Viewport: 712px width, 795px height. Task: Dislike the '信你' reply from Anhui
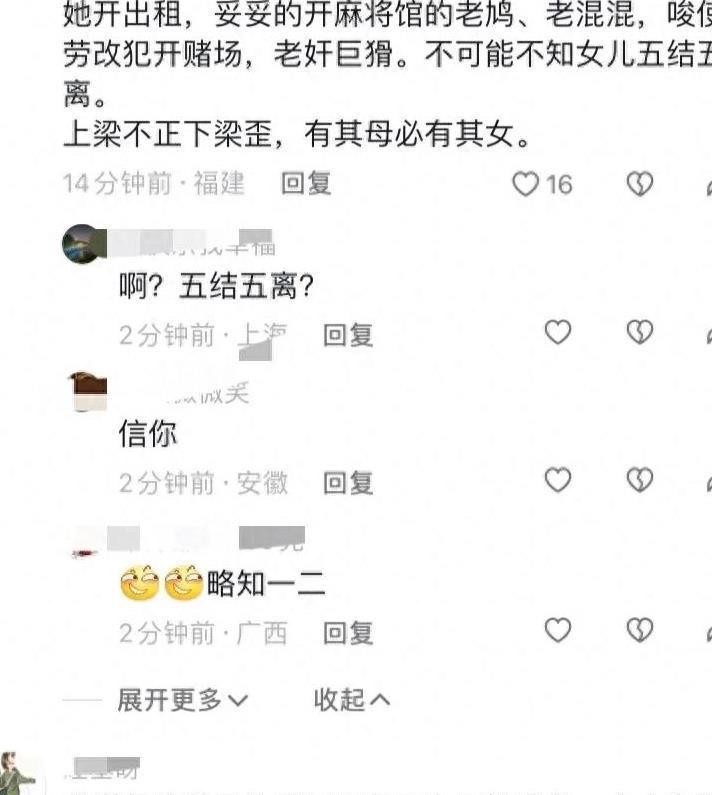640,480
